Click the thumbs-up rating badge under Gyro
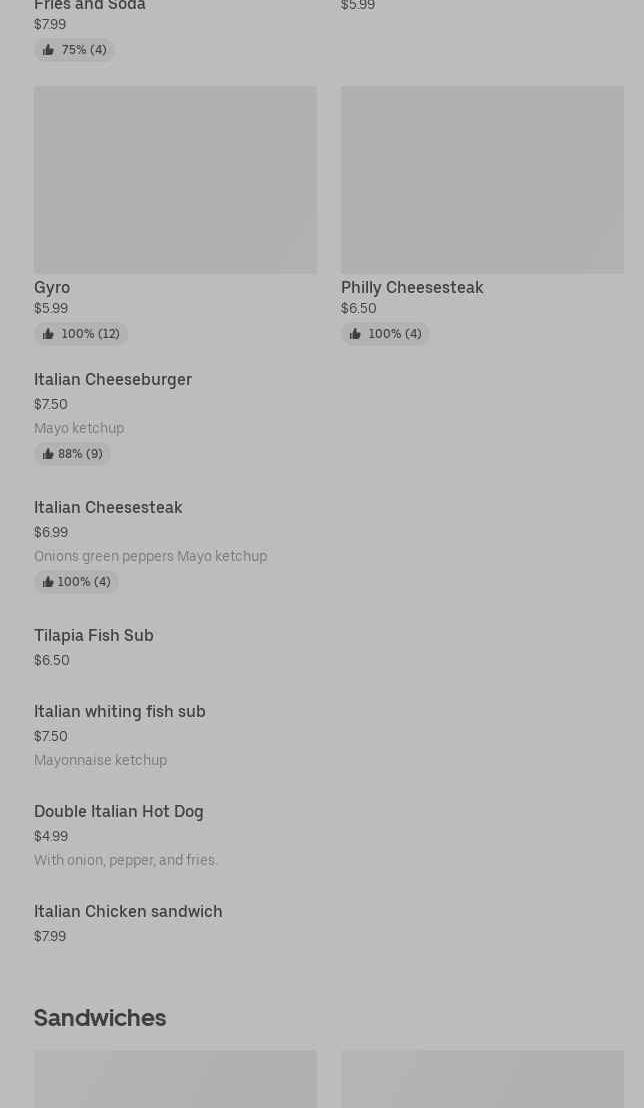Image resolution: width=644 pixels, height=1108 pixels. 81,334
